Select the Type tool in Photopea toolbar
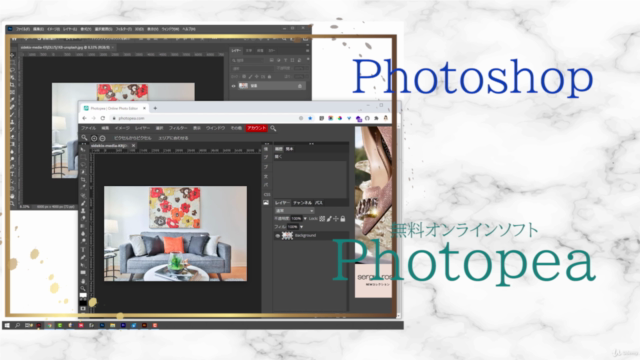Screen dimensions: 640x360 click(83, 250)
